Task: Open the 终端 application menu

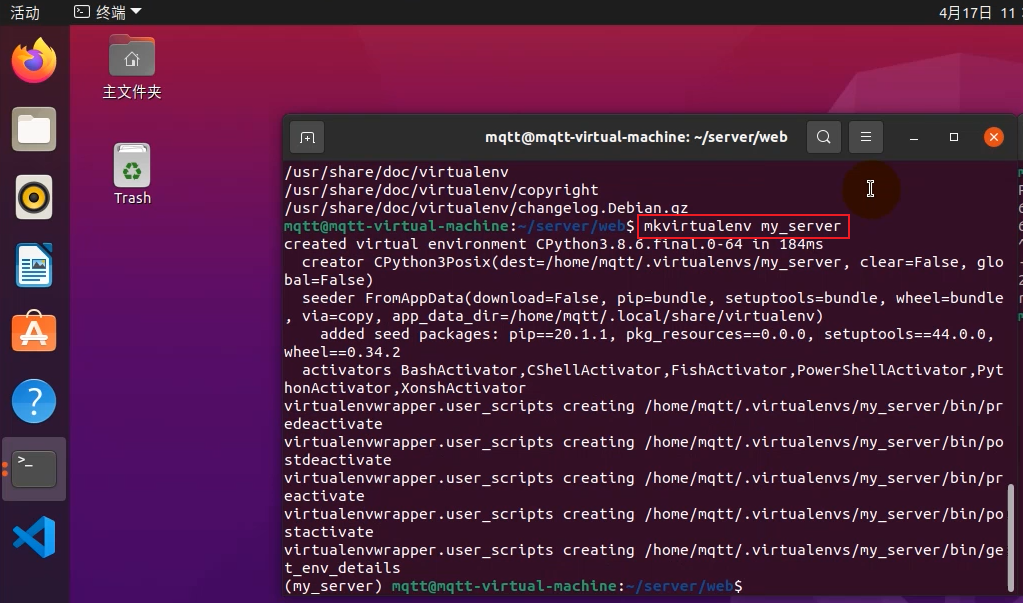Action: tap(108, 12)
